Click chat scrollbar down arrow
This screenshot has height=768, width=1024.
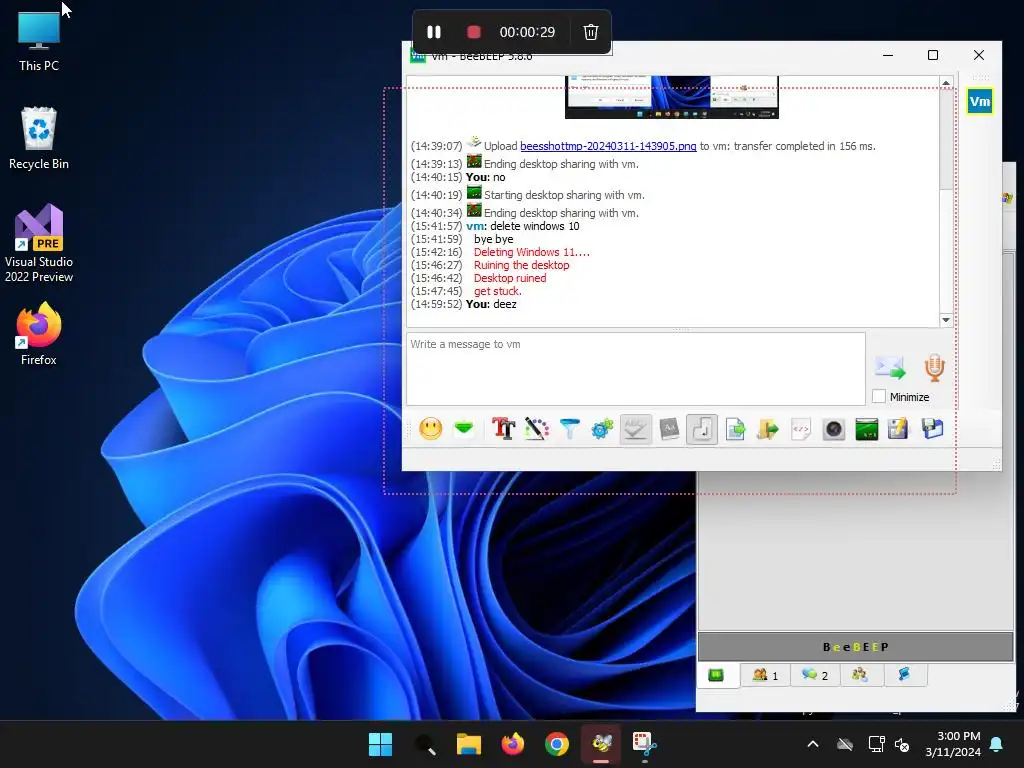(x=946, y=320)
